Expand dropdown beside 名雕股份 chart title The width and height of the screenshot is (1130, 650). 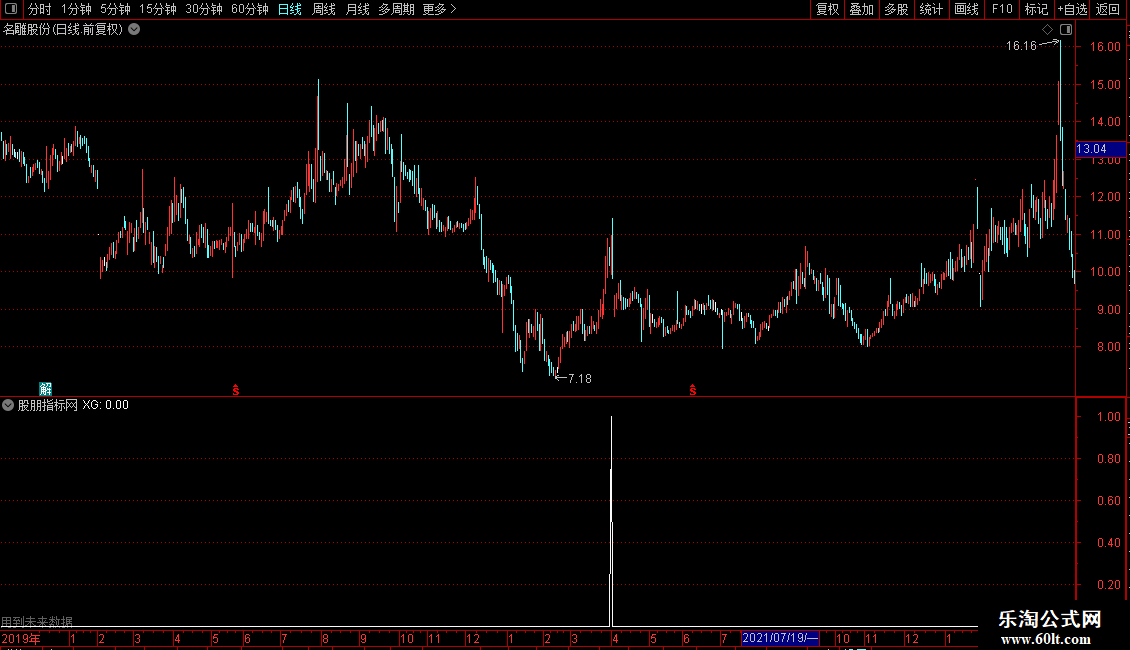pos(134,30)
